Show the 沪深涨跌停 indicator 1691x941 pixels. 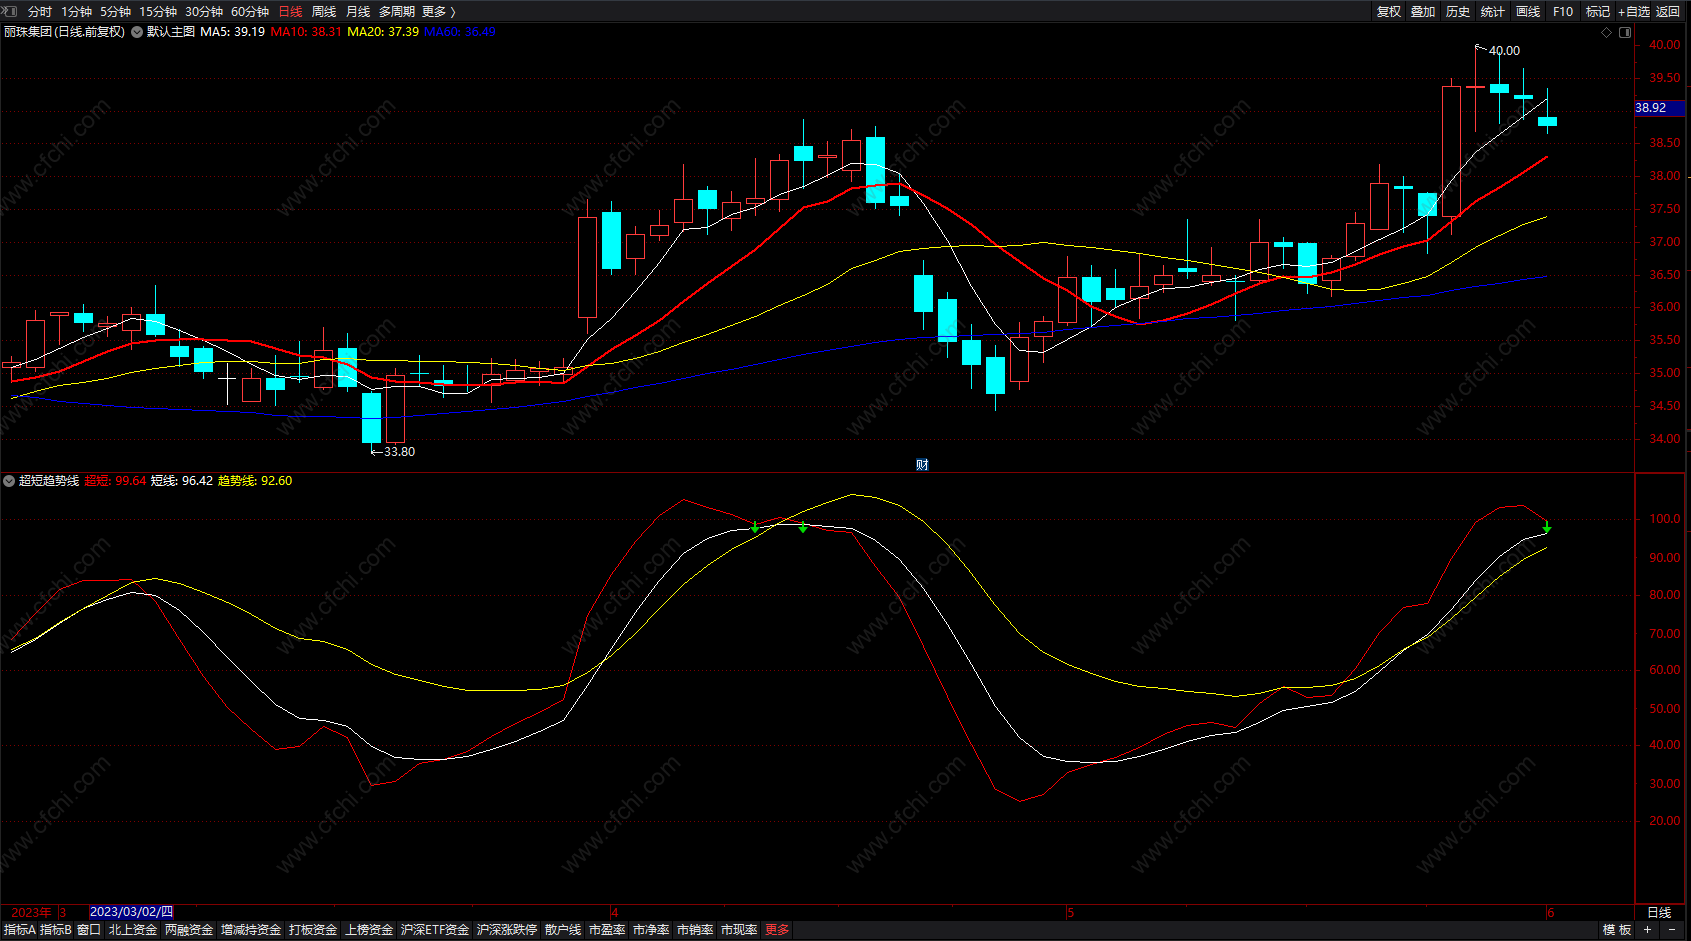(x=507, y=930)
